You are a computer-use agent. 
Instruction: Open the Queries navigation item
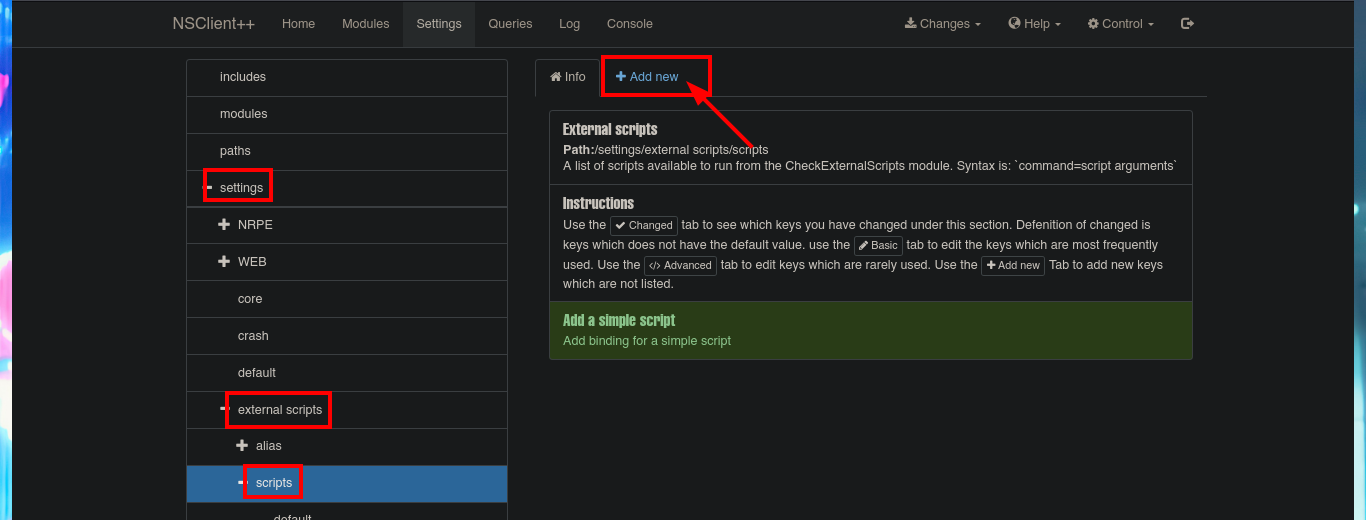[x=510, y=23]
